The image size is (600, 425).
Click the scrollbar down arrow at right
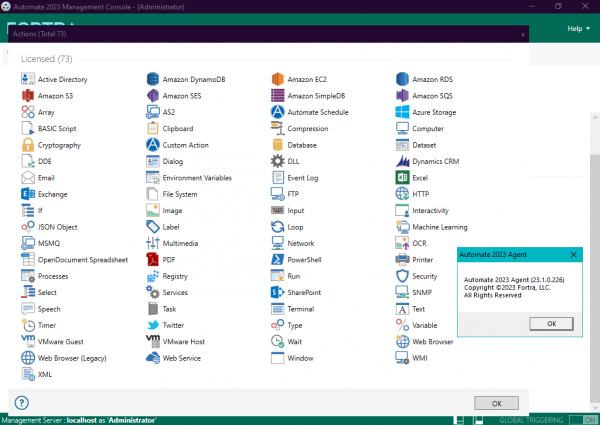594,407
